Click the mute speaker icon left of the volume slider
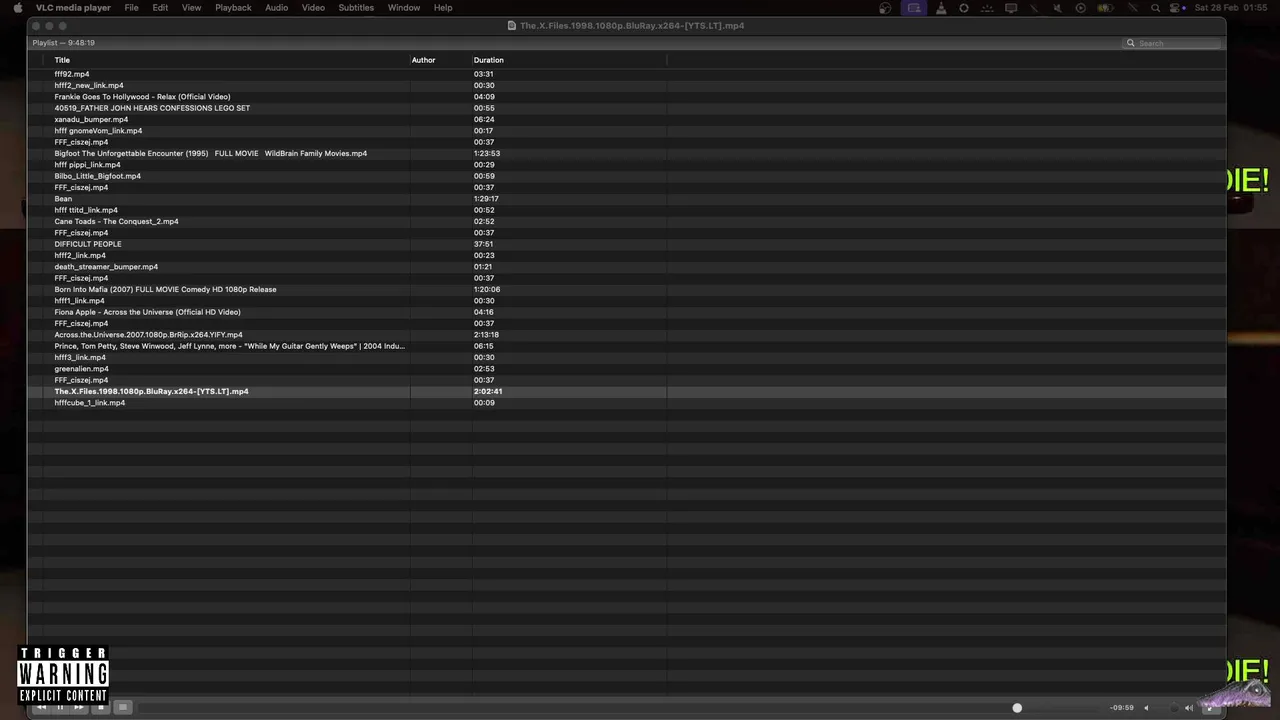This screenshot has height=720, width=1280. click(1146, 707)
